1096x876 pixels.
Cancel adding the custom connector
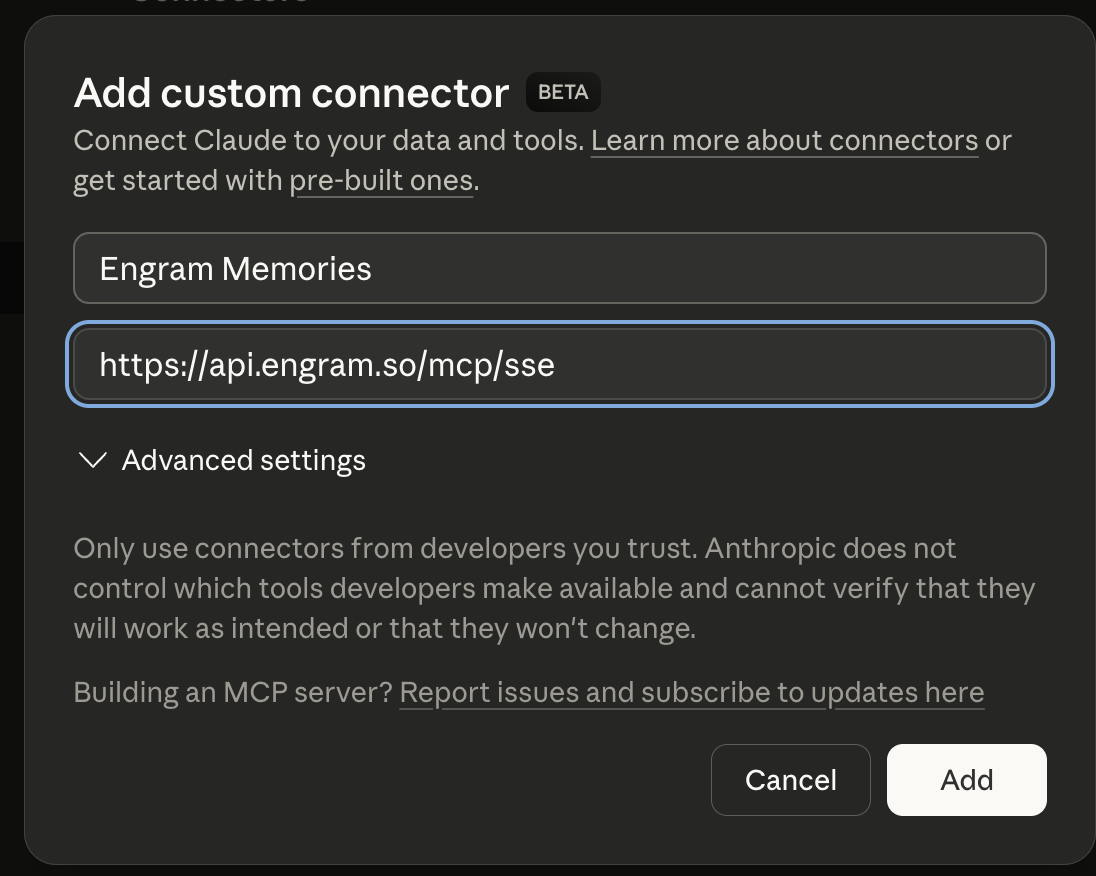tap(790, 780)
